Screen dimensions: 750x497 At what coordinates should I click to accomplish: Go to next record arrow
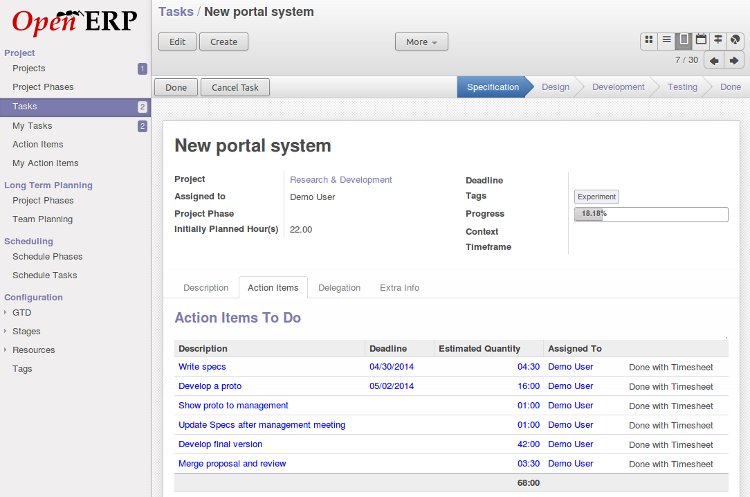tap(734, 61)
